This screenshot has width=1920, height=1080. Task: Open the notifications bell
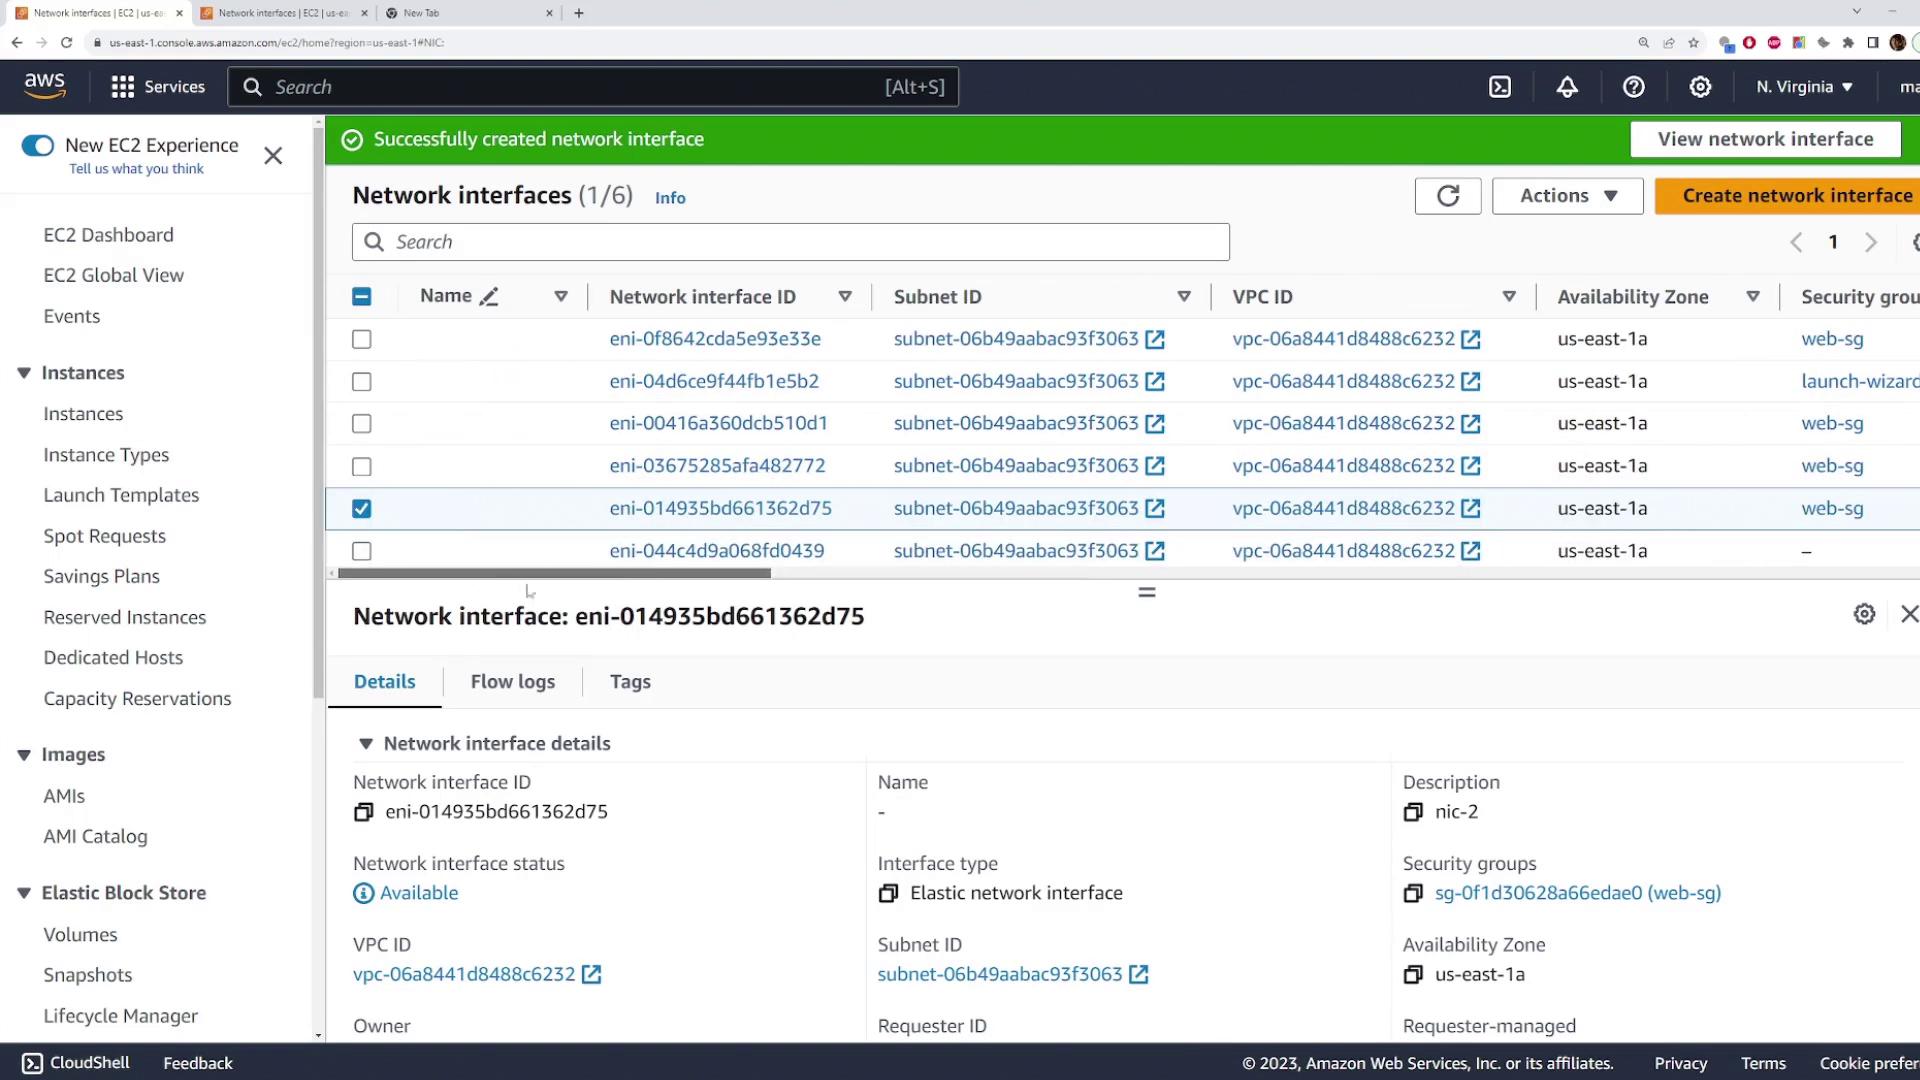click(x=1567, y=87)
